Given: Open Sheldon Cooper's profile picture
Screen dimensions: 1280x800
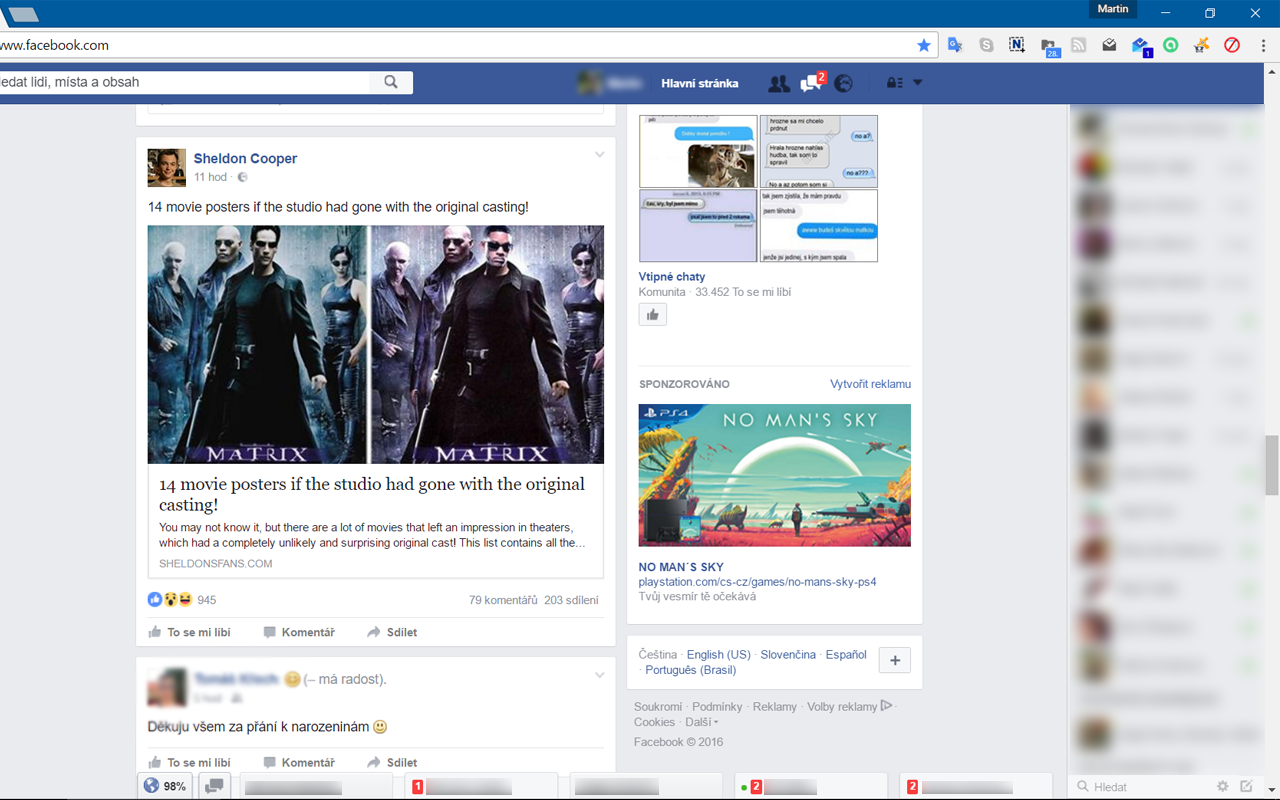Looking at the screenshot, I should tap(167, 167).
